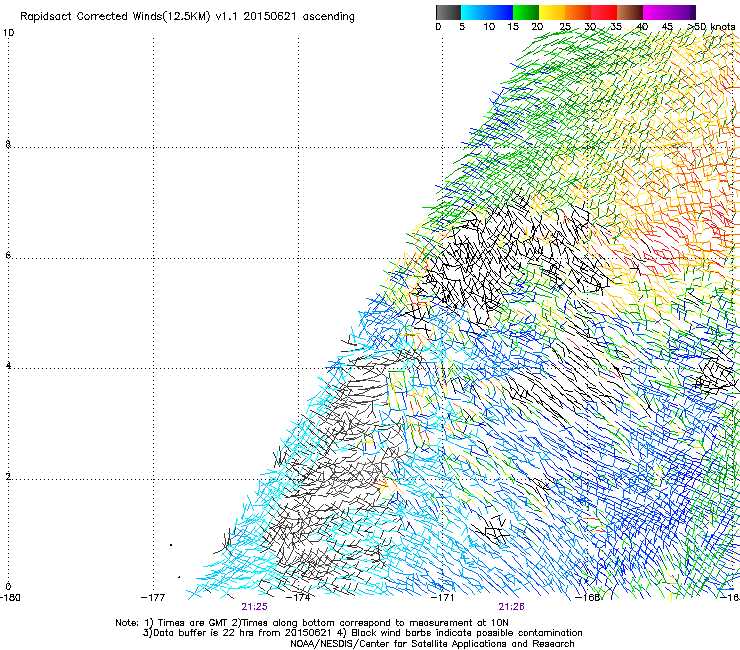Click the '>50 knots' legend label
The width and height of the screenshot is (740, 650).
(x=712, y=27)
